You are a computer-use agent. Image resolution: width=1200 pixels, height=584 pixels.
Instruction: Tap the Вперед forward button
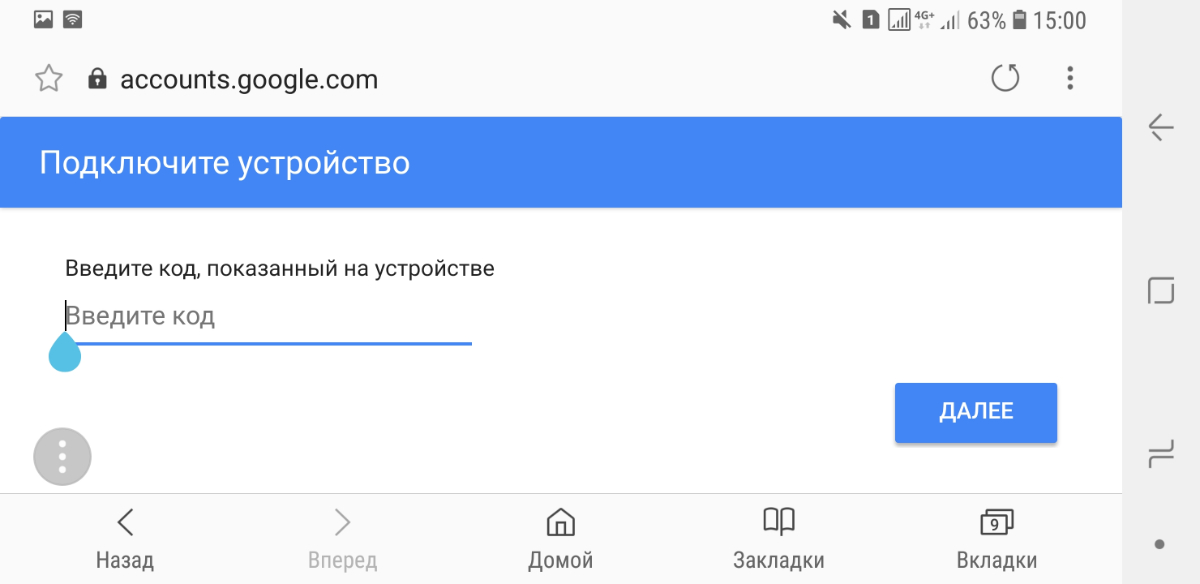pos(342,538)
